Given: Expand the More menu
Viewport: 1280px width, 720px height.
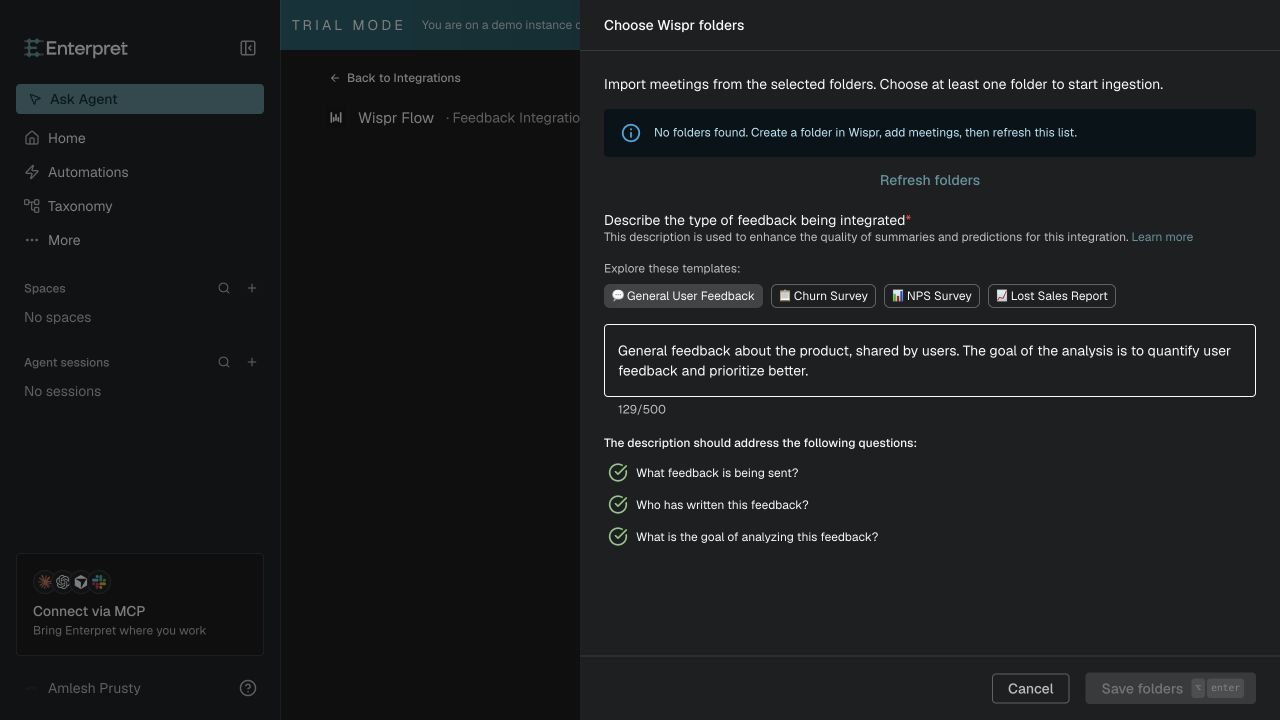Looking at the screenshot, I should click(x=140, y=240).
